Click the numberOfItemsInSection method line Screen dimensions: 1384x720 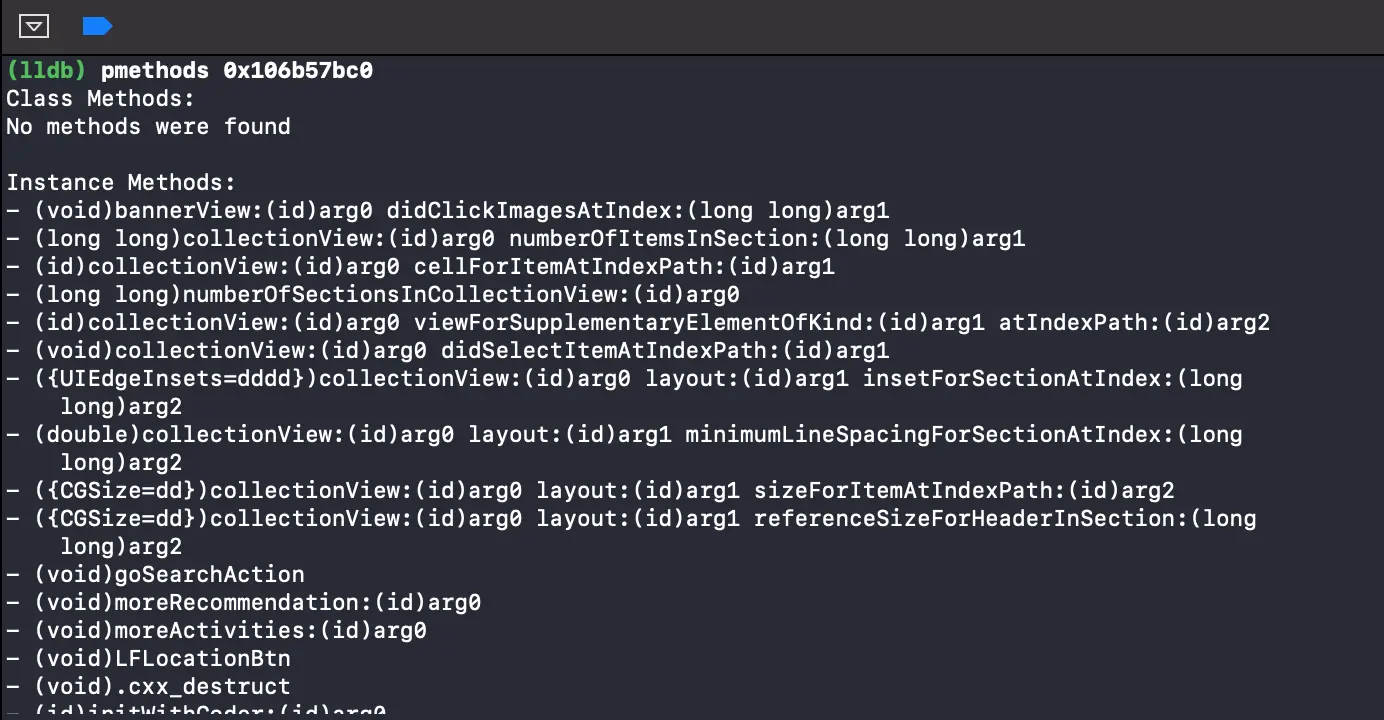click(515, 239)
